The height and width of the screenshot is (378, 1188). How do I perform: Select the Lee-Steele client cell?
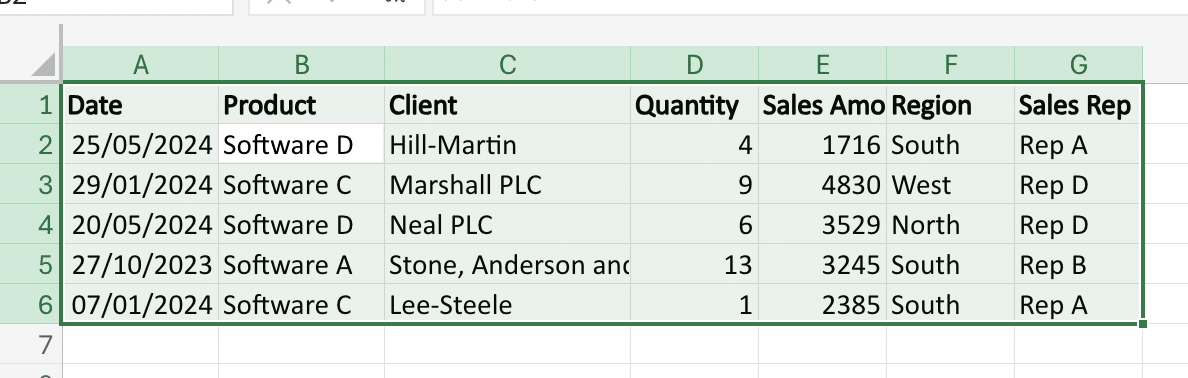pyautogui.click(x=507, y=305)
